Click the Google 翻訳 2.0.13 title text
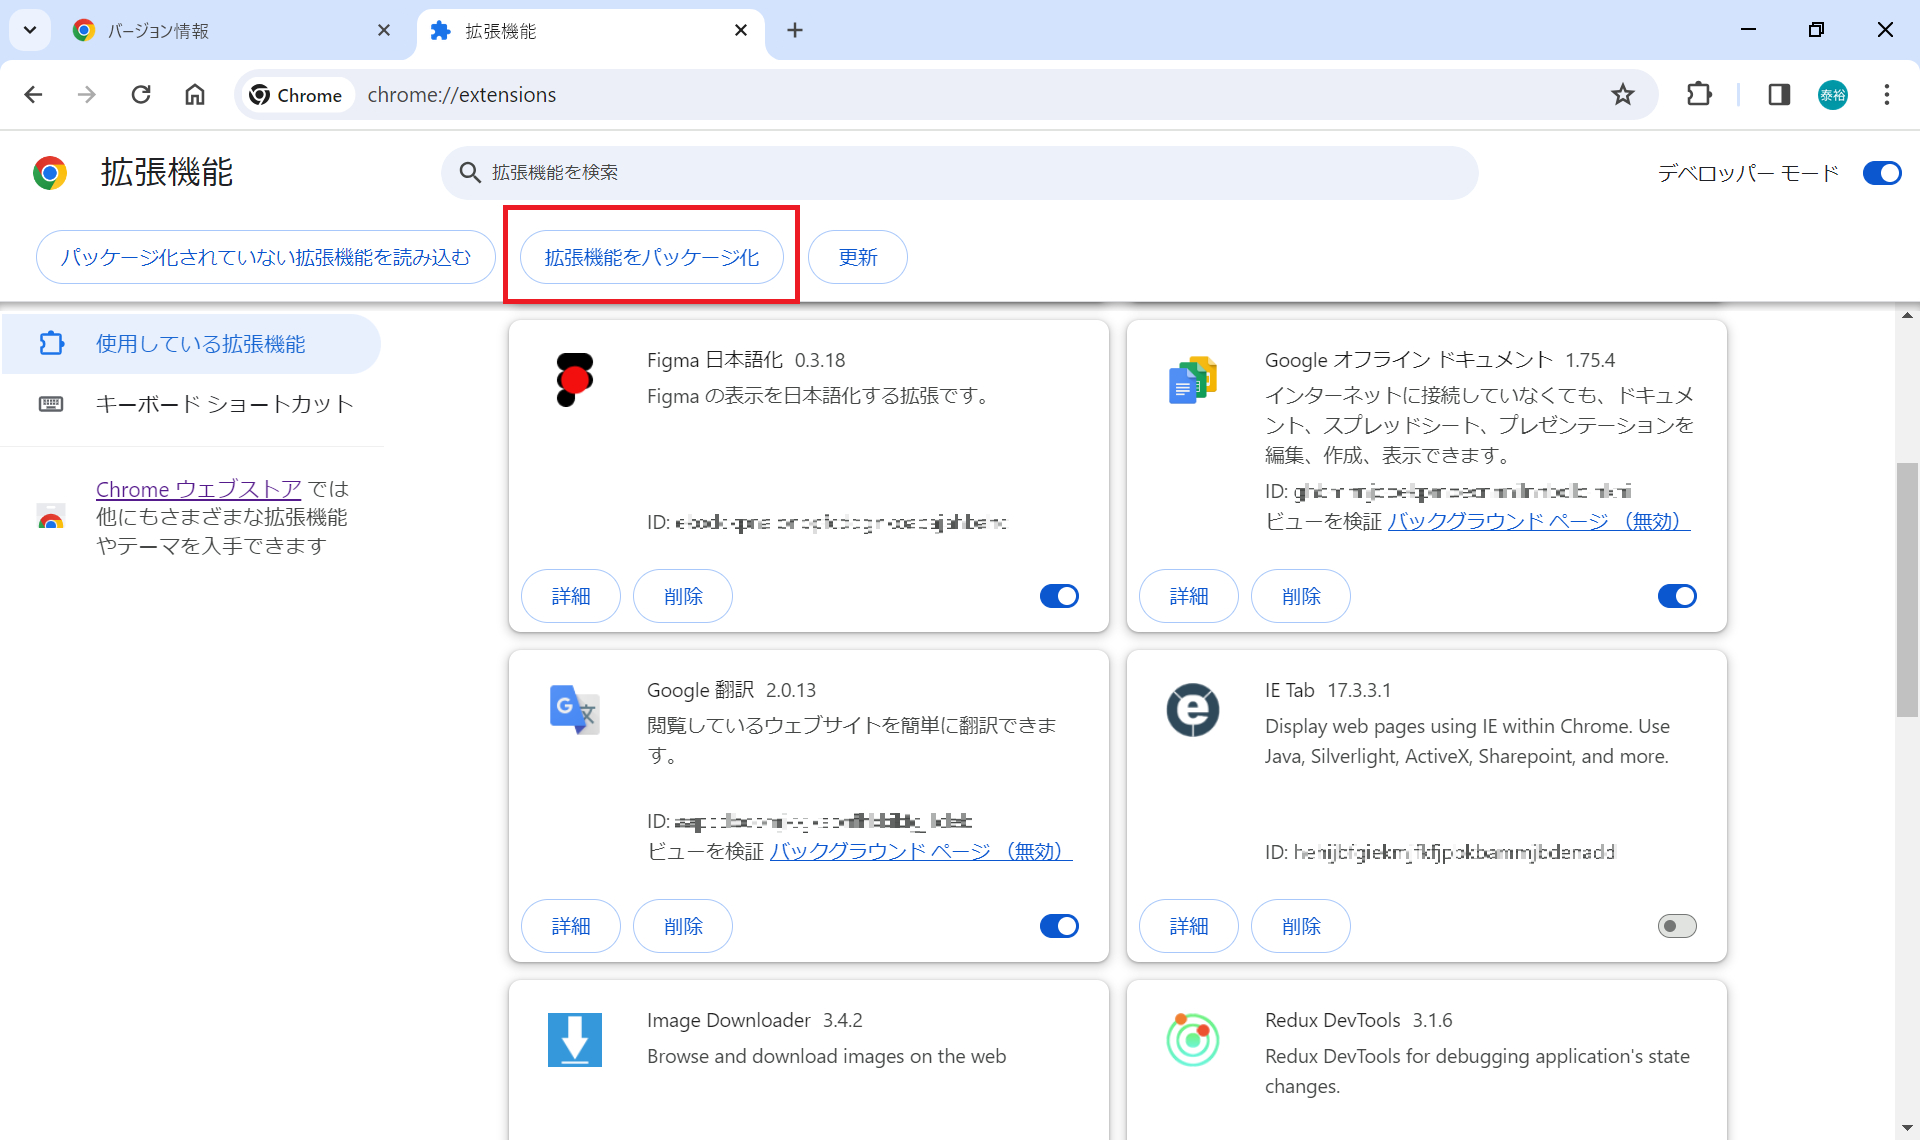This screenshot has width=1922, height=1140. point(731,690)
